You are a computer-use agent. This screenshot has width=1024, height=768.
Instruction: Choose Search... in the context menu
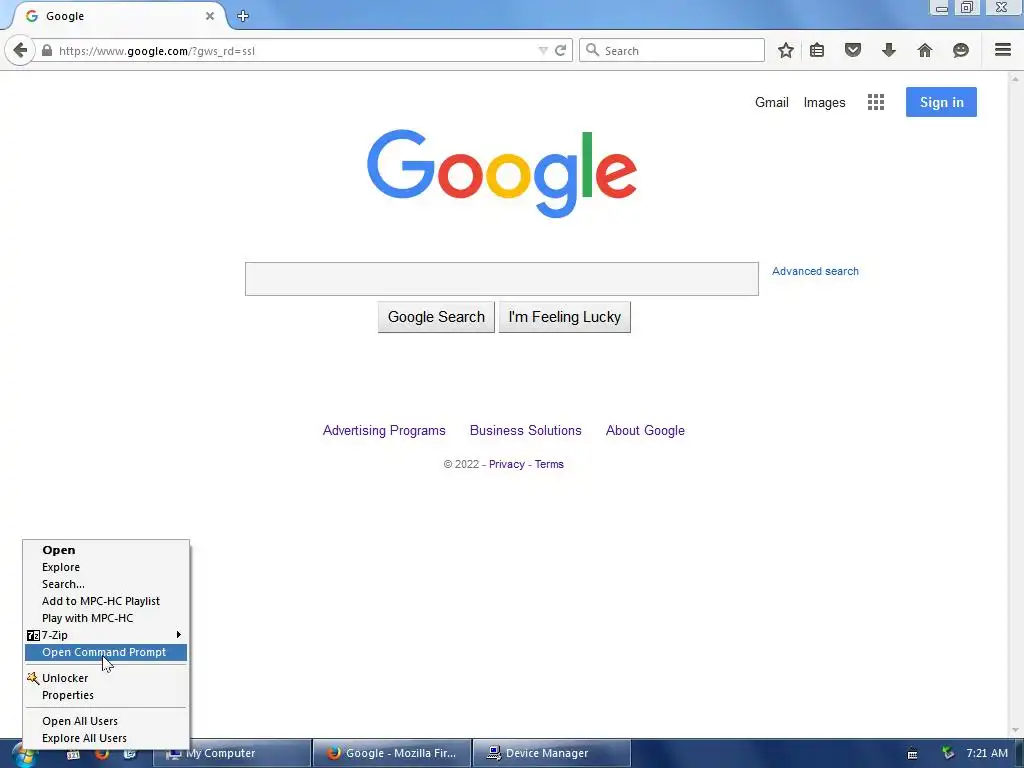pyautogui.click(x=106, y=584)
